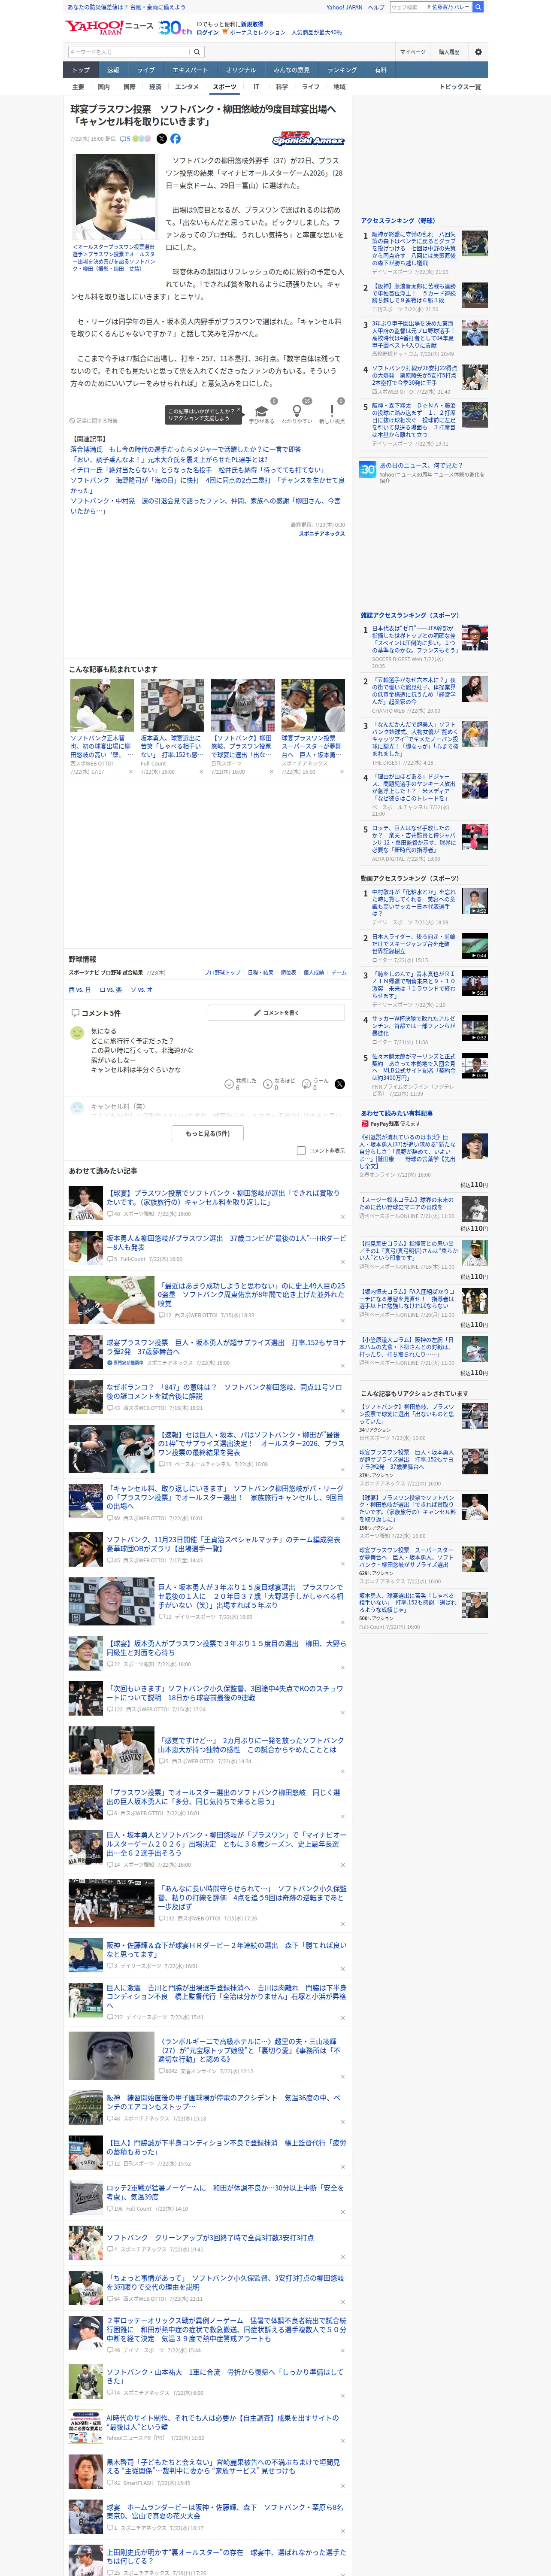Open the 個人成績 baseball link

click(314, 972)
